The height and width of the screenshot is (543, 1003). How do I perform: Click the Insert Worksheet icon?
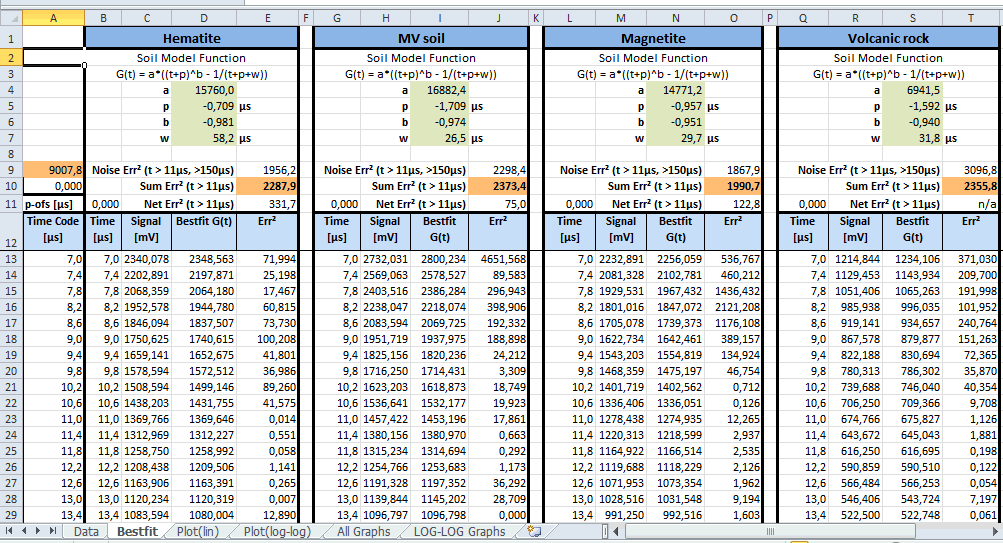(533, 531)
